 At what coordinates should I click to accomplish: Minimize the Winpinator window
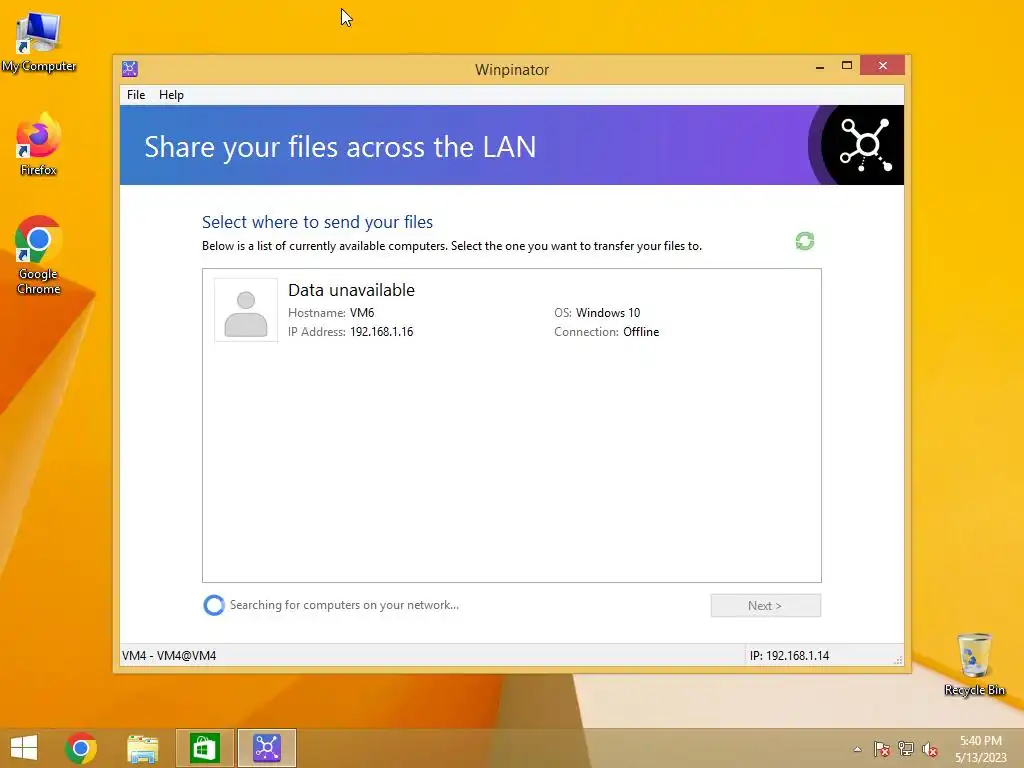tap(820, 66)
